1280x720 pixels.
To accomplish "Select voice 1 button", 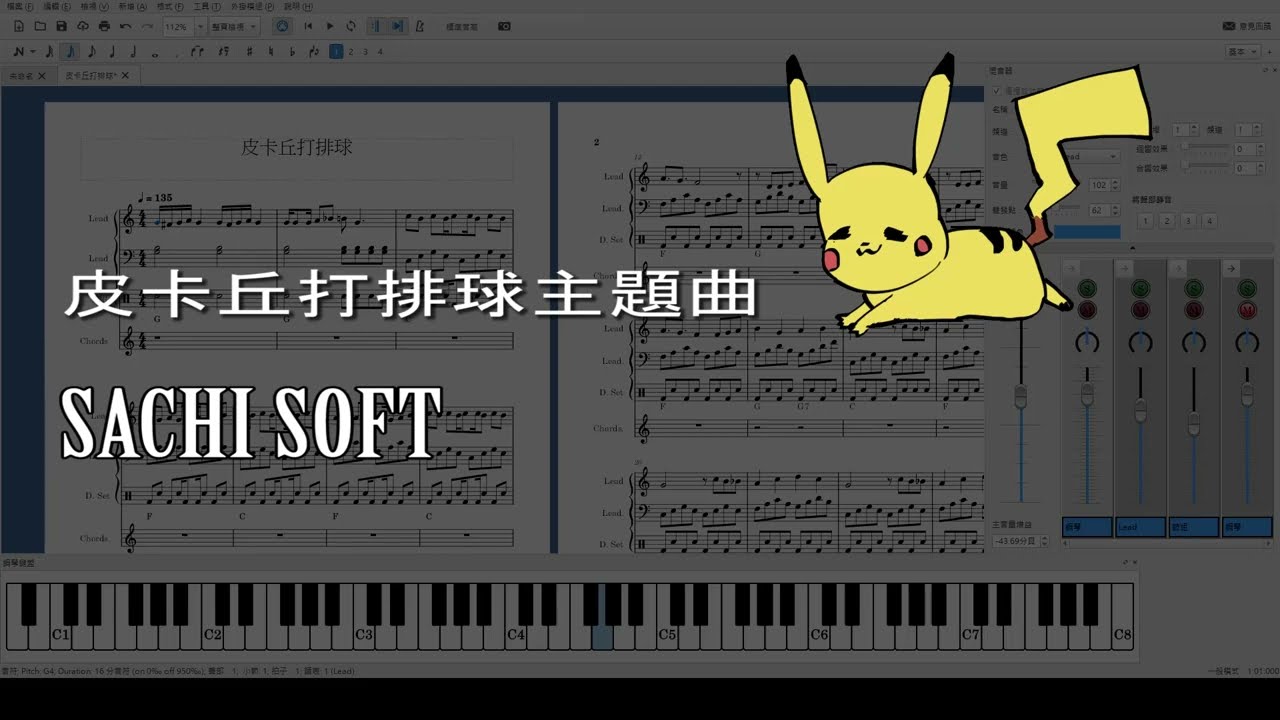I will point(336,51).
